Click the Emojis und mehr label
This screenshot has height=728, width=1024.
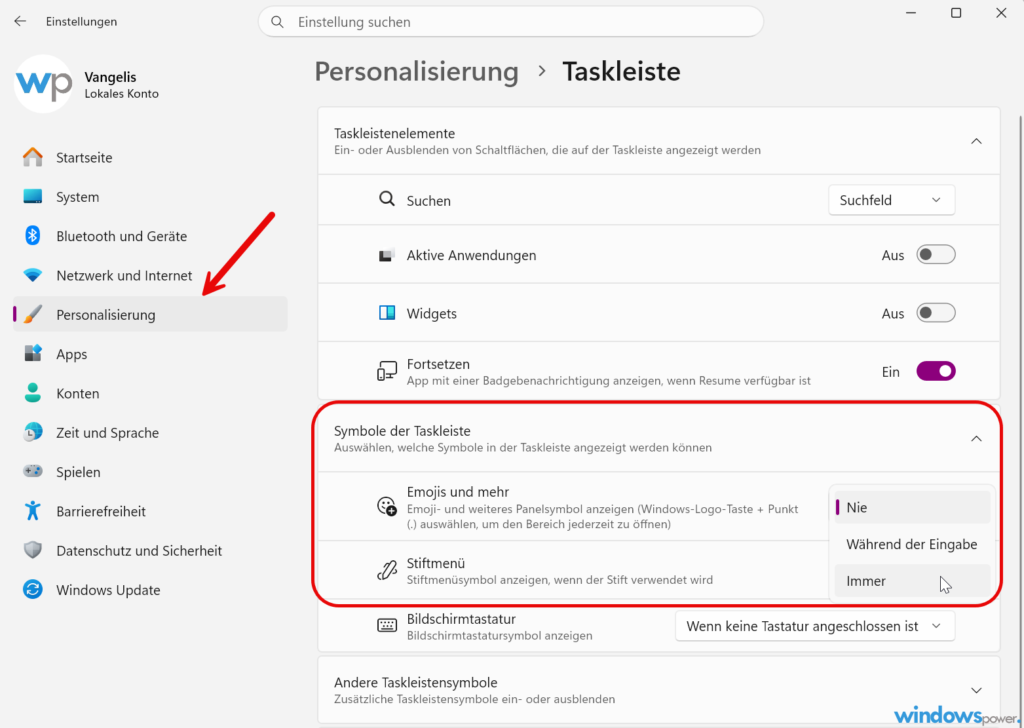(x=458, y=492)
